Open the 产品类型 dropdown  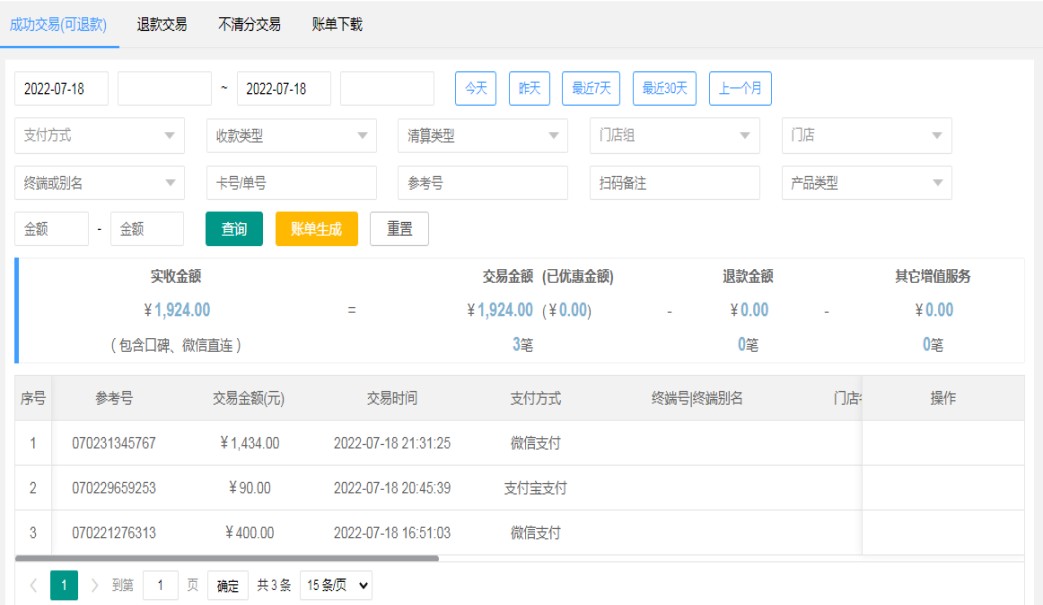tap(866, 183)
